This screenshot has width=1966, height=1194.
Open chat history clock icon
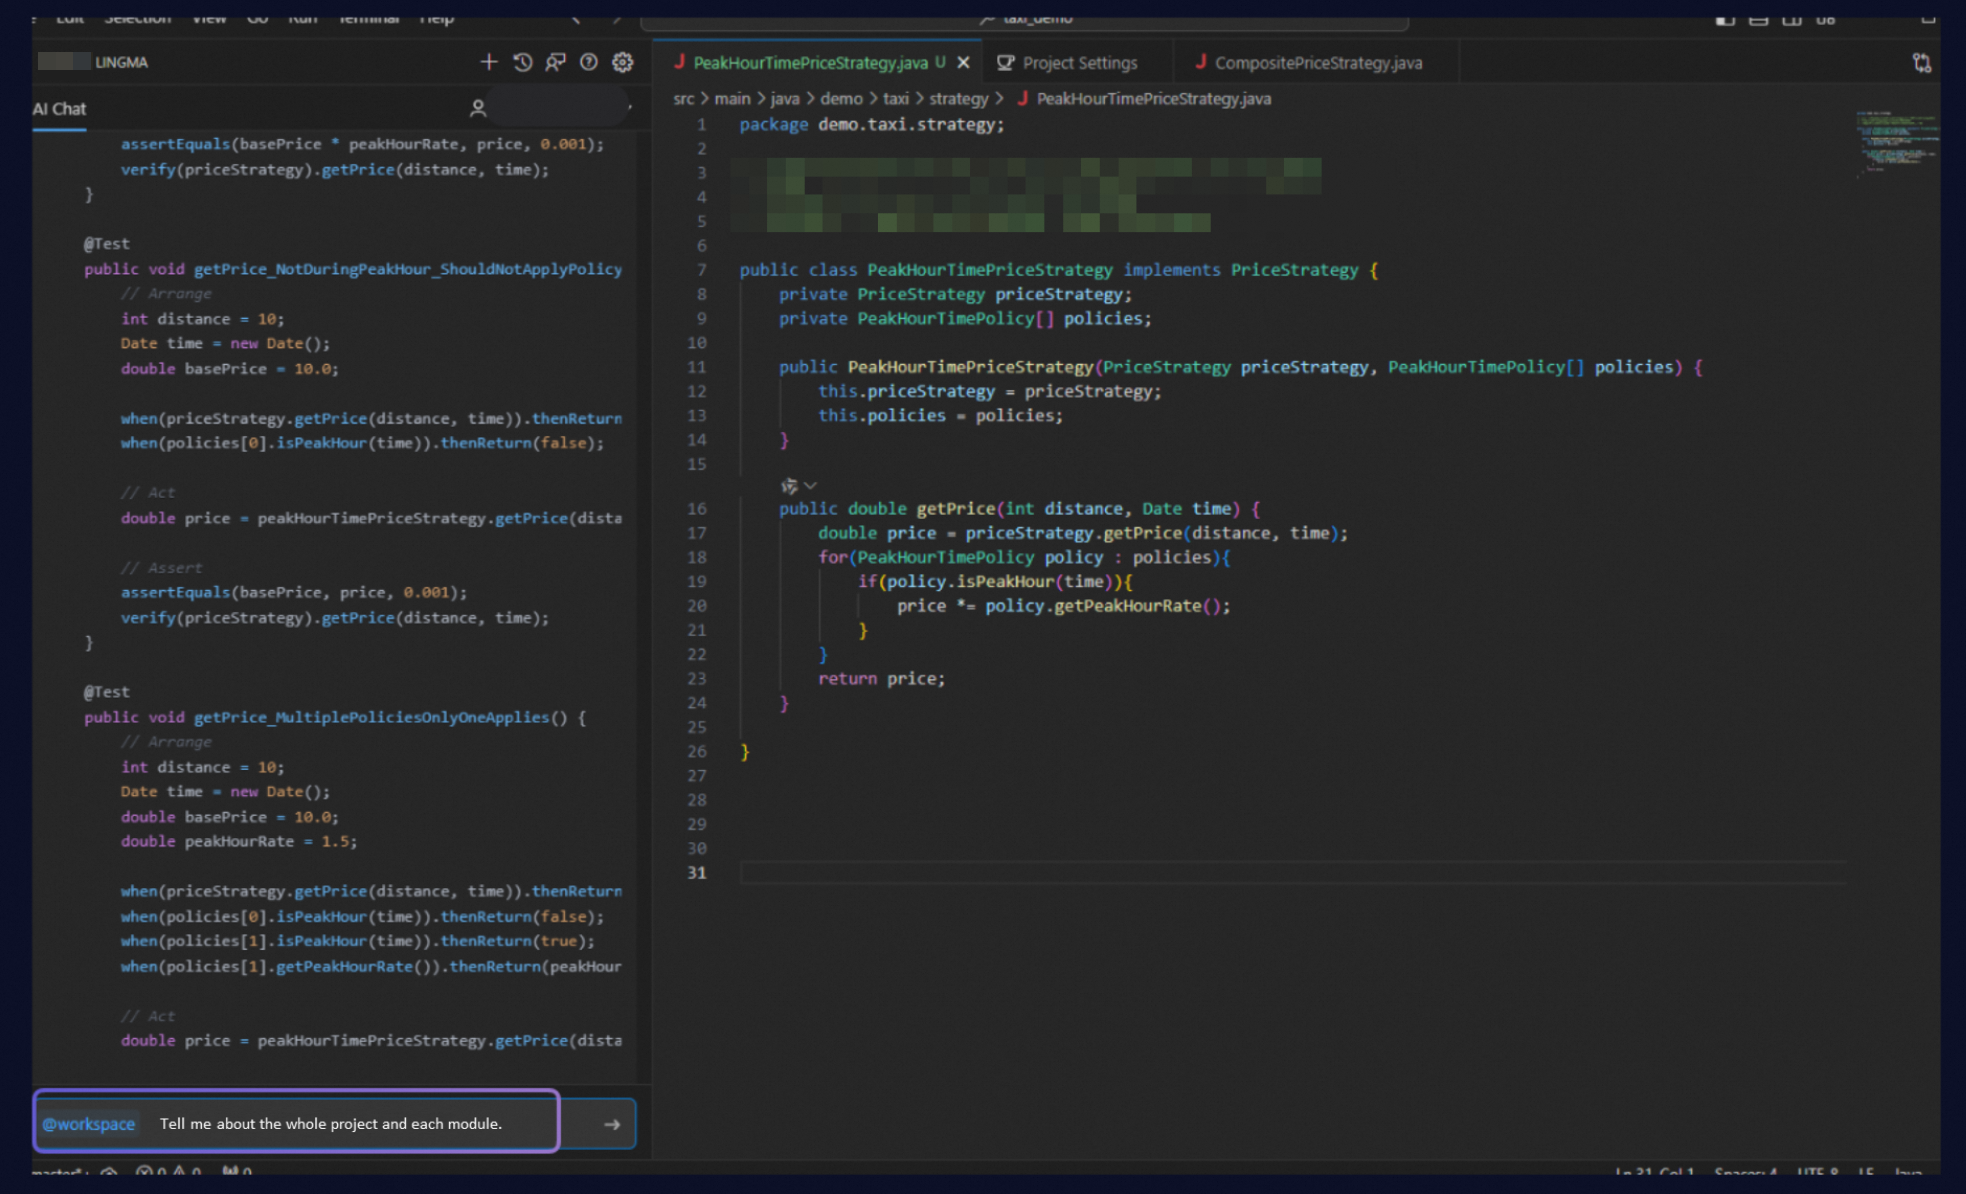coord(522,62)
